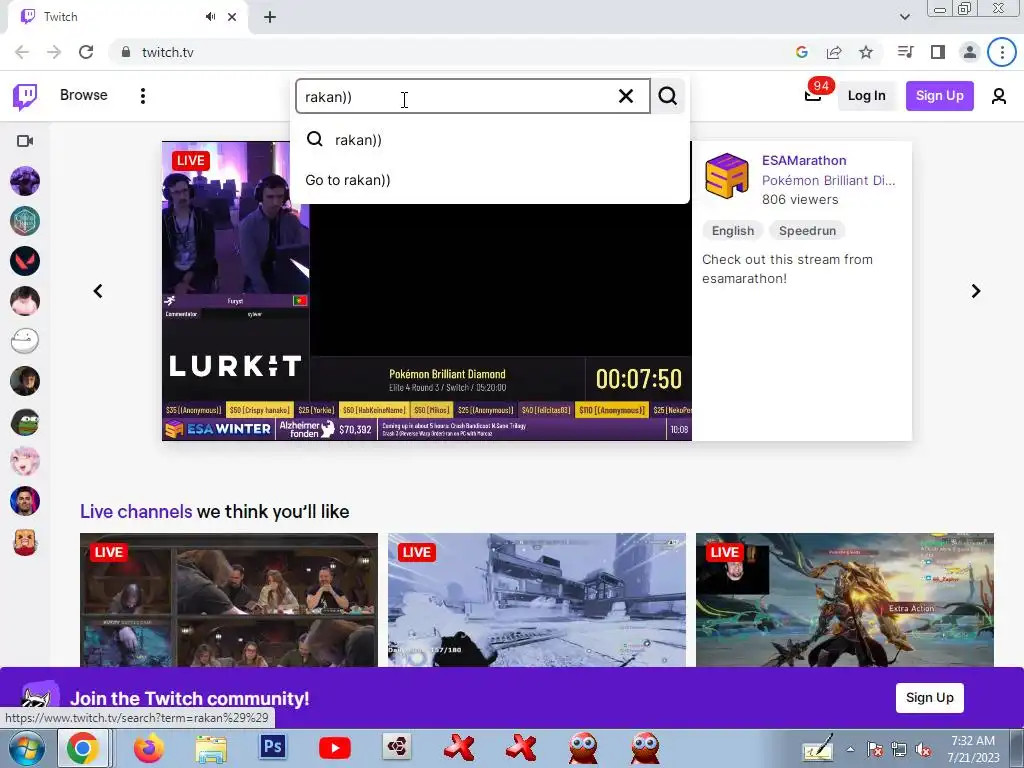This screenshot has height=768, width=1024.
Task: Mute the Twitch tab audio
Action: tap(210, 17)
